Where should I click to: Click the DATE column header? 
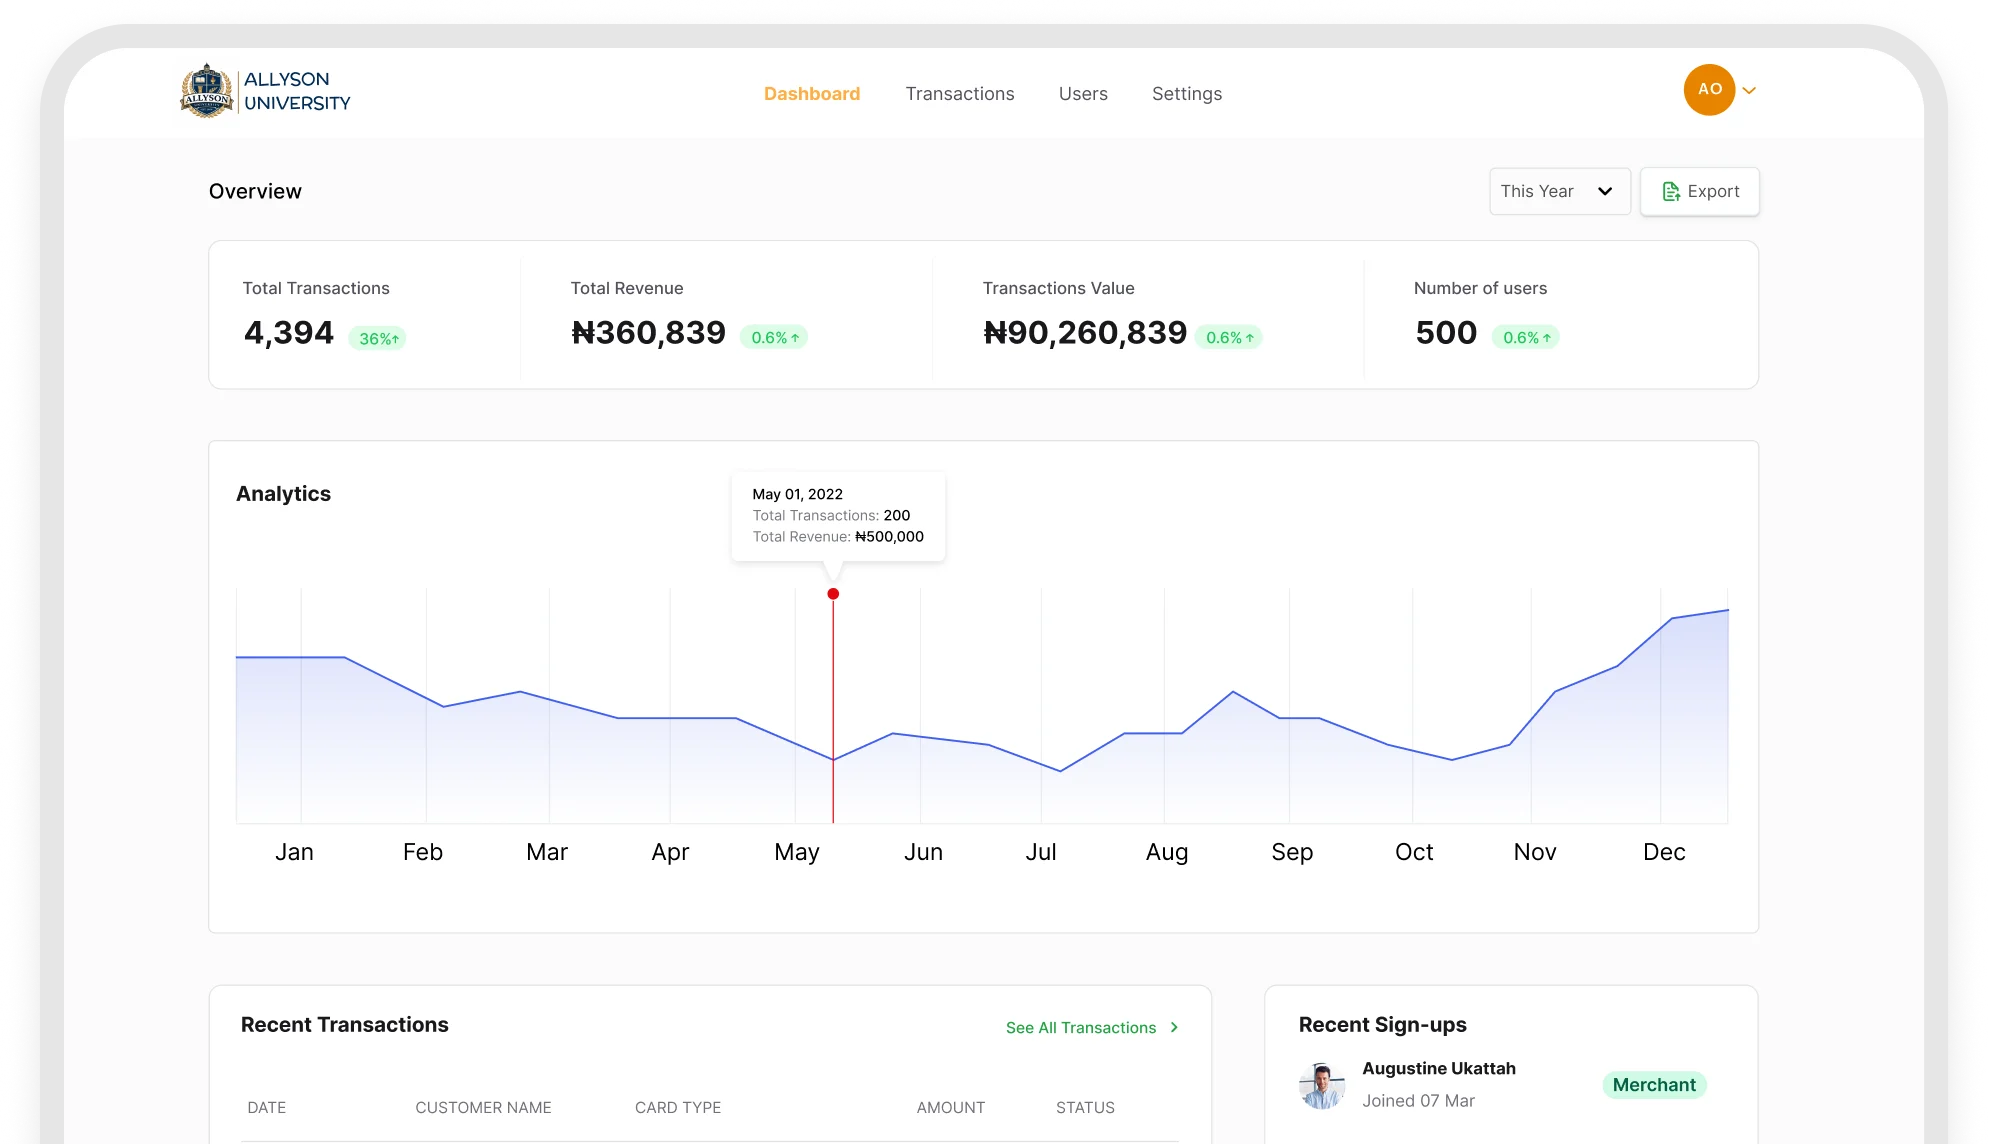pyautogui.click(x=266, y=1107)
